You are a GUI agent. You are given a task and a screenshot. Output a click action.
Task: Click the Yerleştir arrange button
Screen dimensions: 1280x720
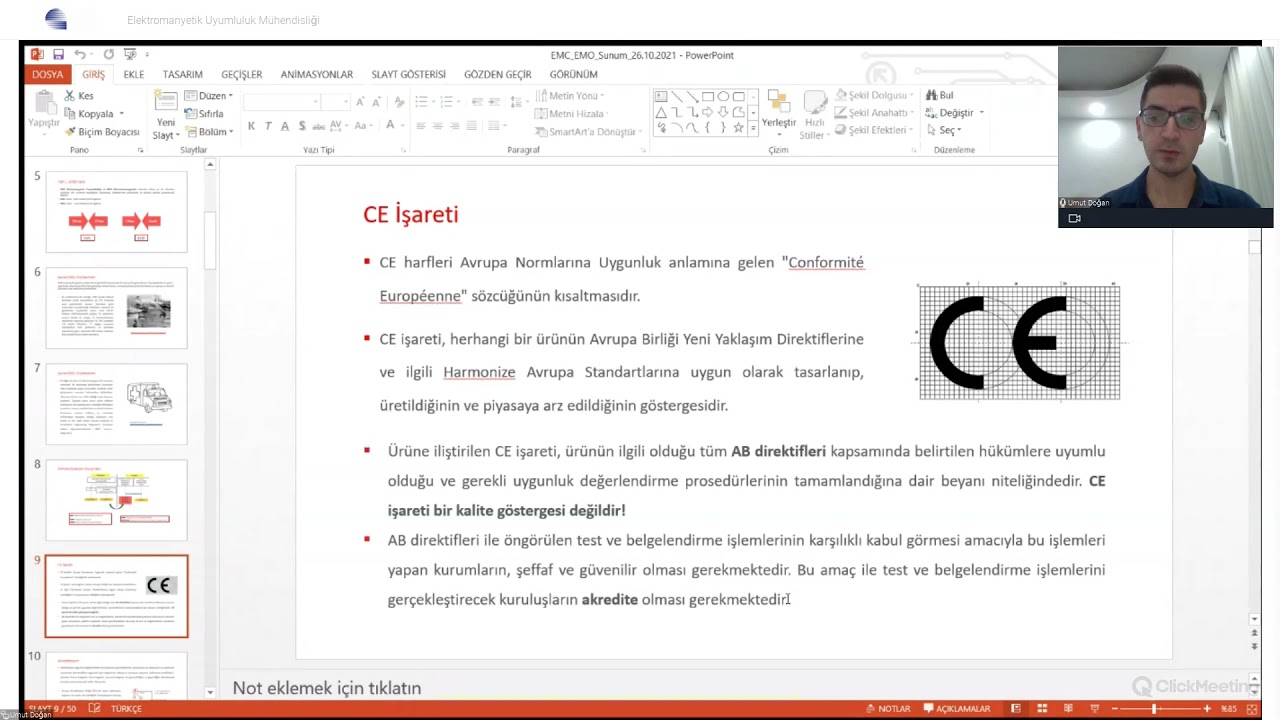tap(779, 110)
